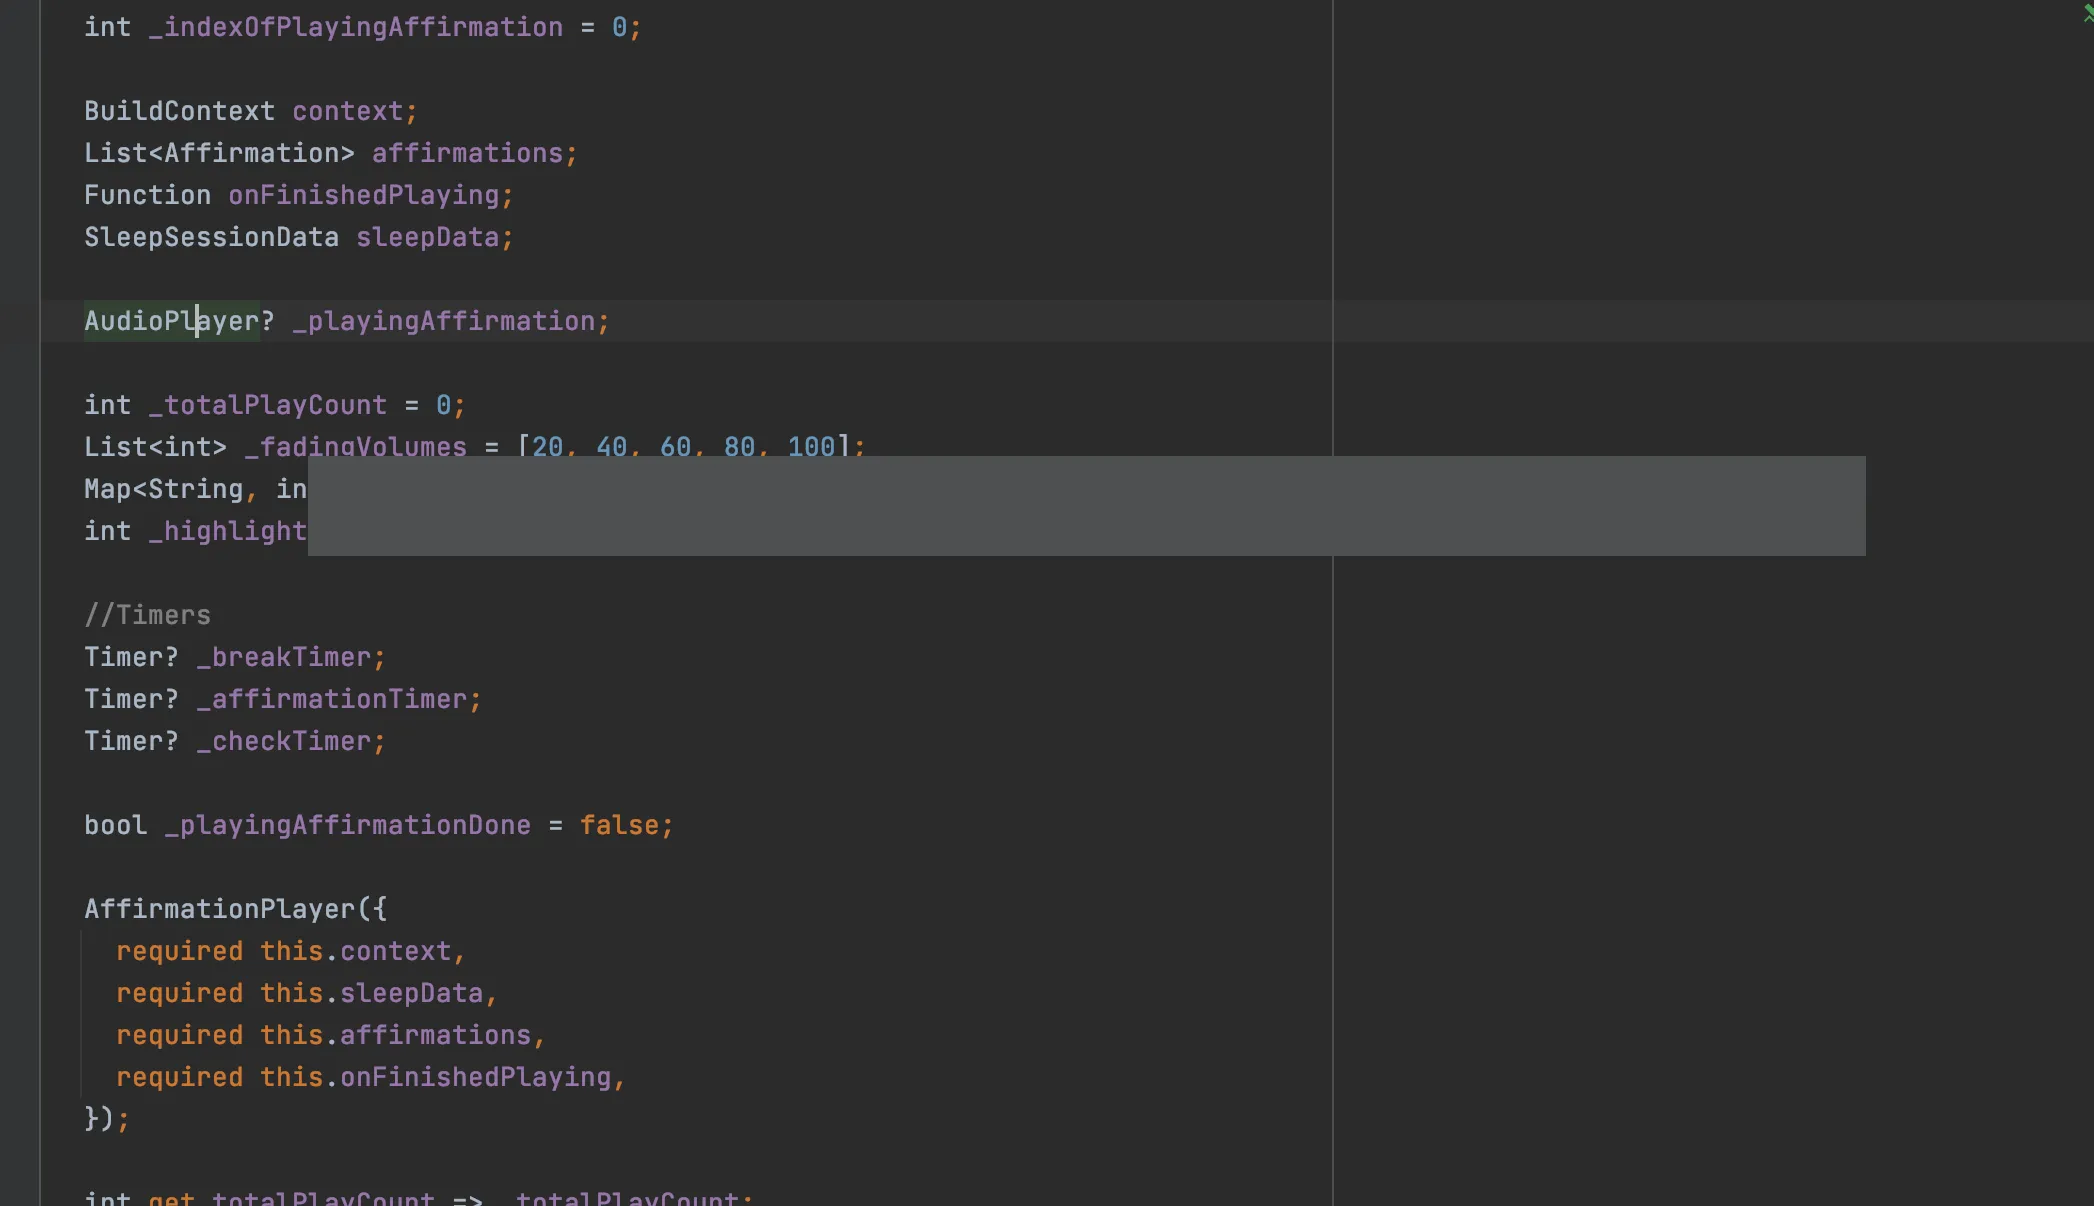Click onFinishedPlaying in Function declaration

[363, 195]
